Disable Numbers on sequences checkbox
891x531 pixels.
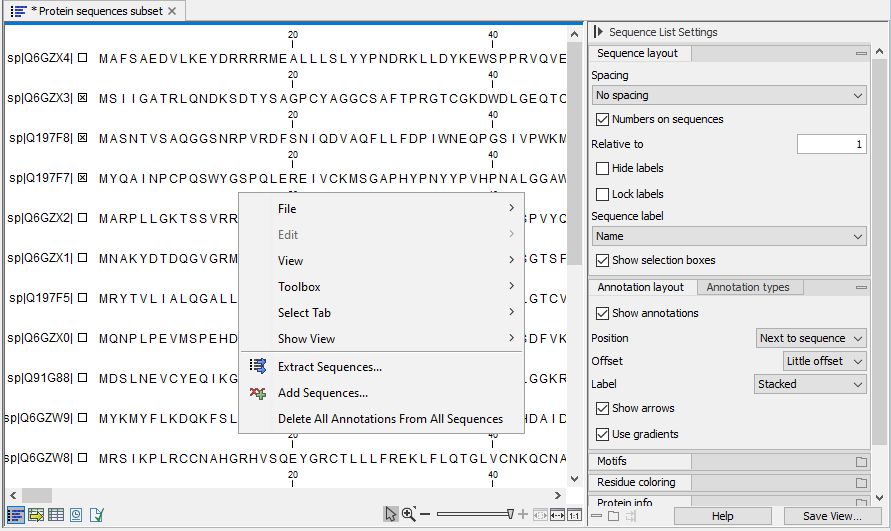[x=602, y=119]
